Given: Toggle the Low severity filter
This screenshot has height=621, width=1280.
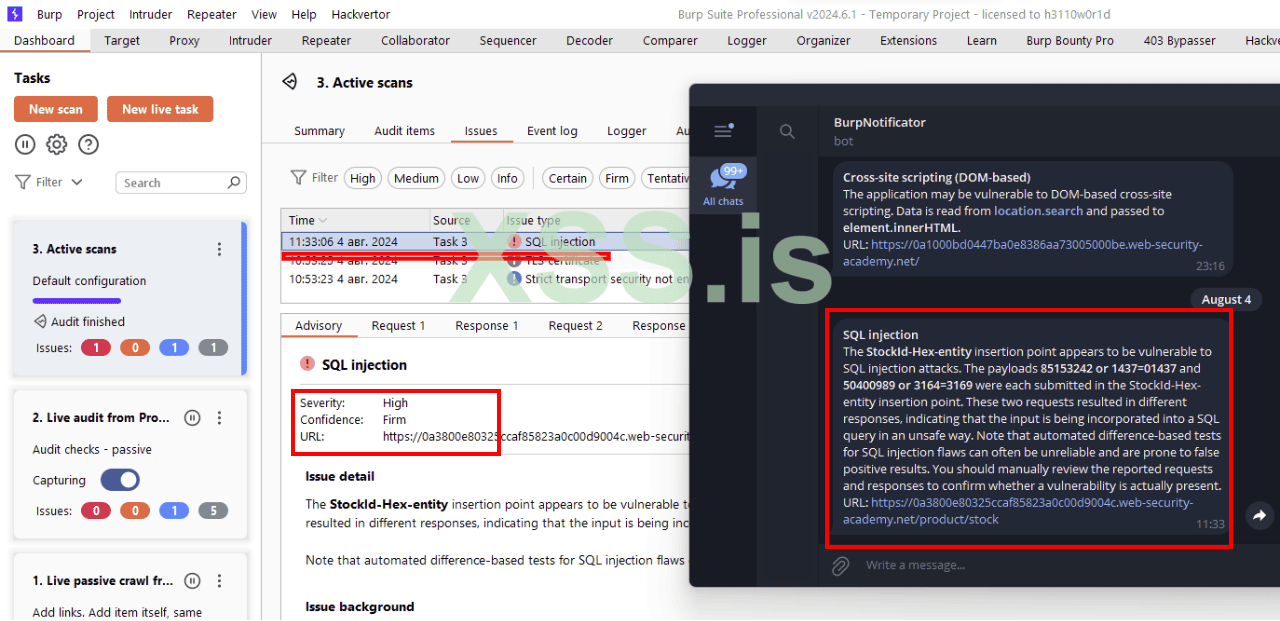Looking at the screenshot, I should 468,178.
